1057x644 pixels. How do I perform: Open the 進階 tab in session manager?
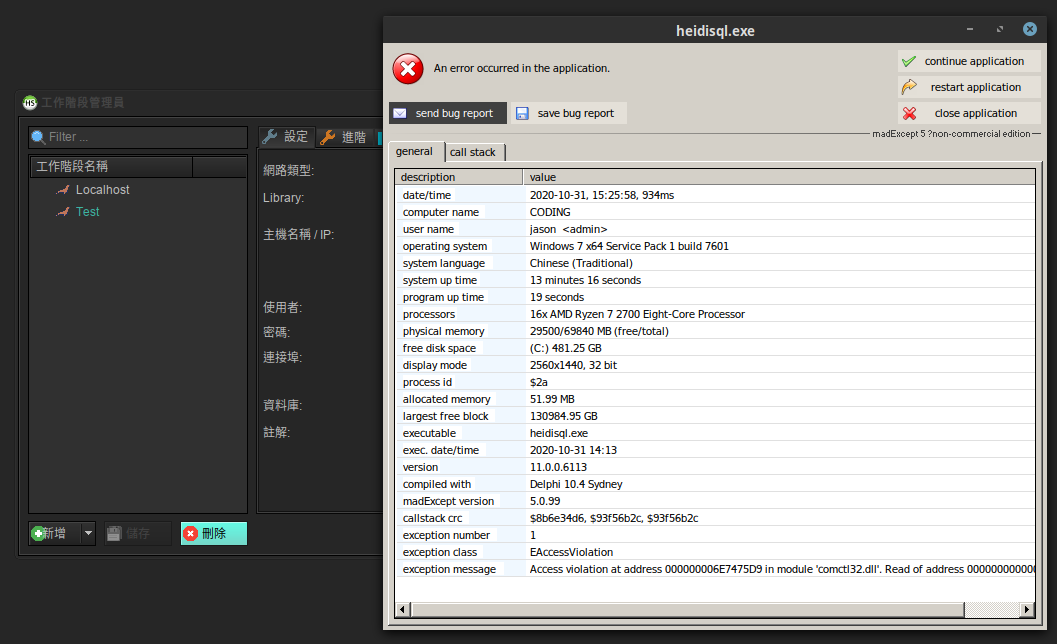click(344, 138)
